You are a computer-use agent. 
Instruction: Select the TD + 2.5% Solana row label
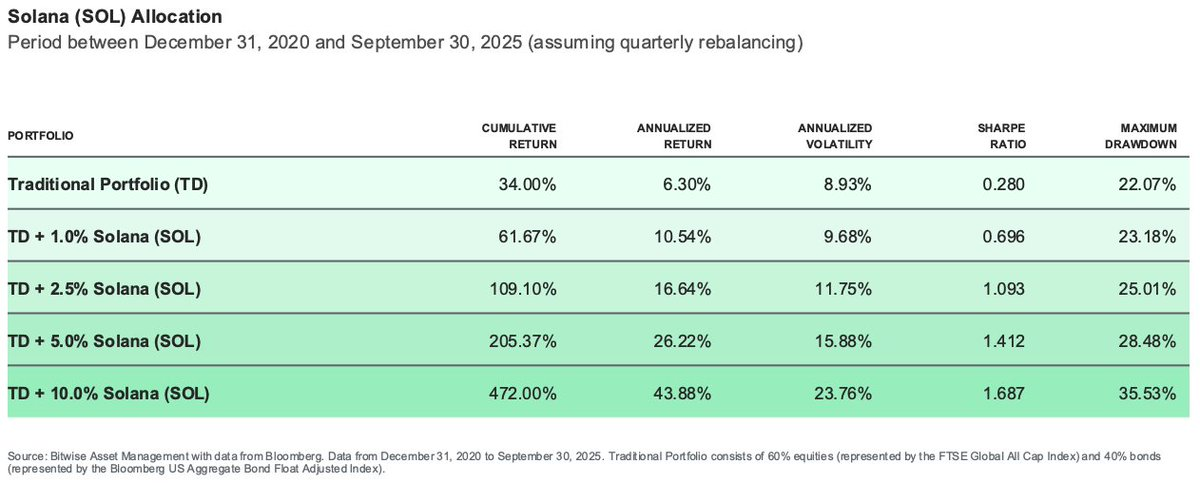[104, 289]
